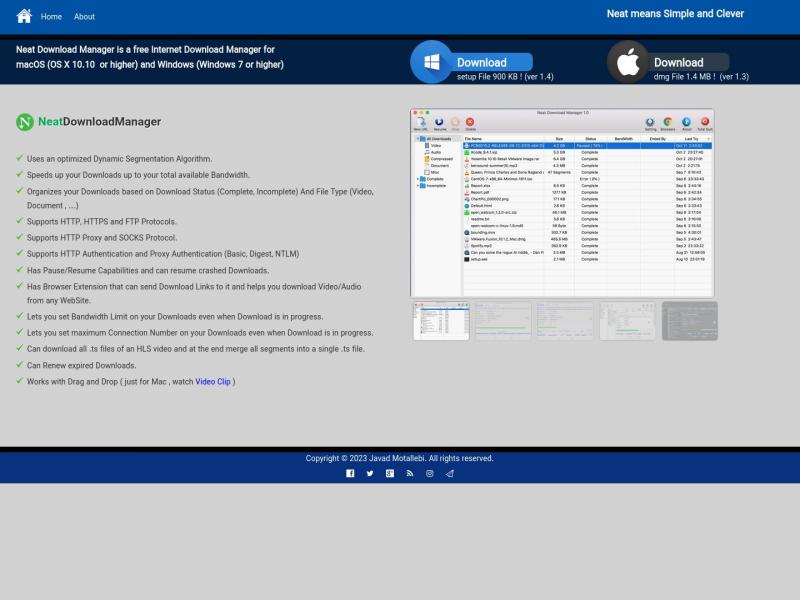The width and height of the screenshot is (800, 600).
Task: Click the 'dmg File 1.4 MB ! (ver 1.3)' caption
Action: click(701, 77)
